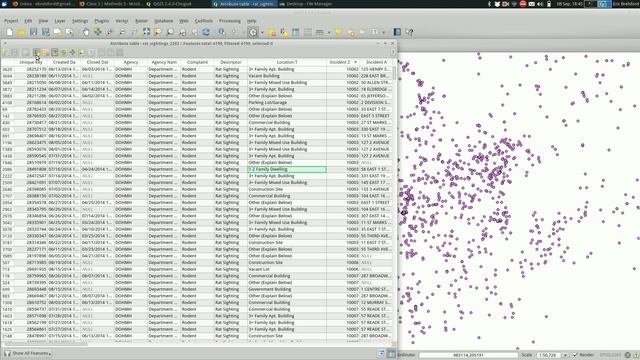Select the highlighted '1-2 Family Dwelling' cell
This screenshot has width=640, height=360.
pos(287,169)
